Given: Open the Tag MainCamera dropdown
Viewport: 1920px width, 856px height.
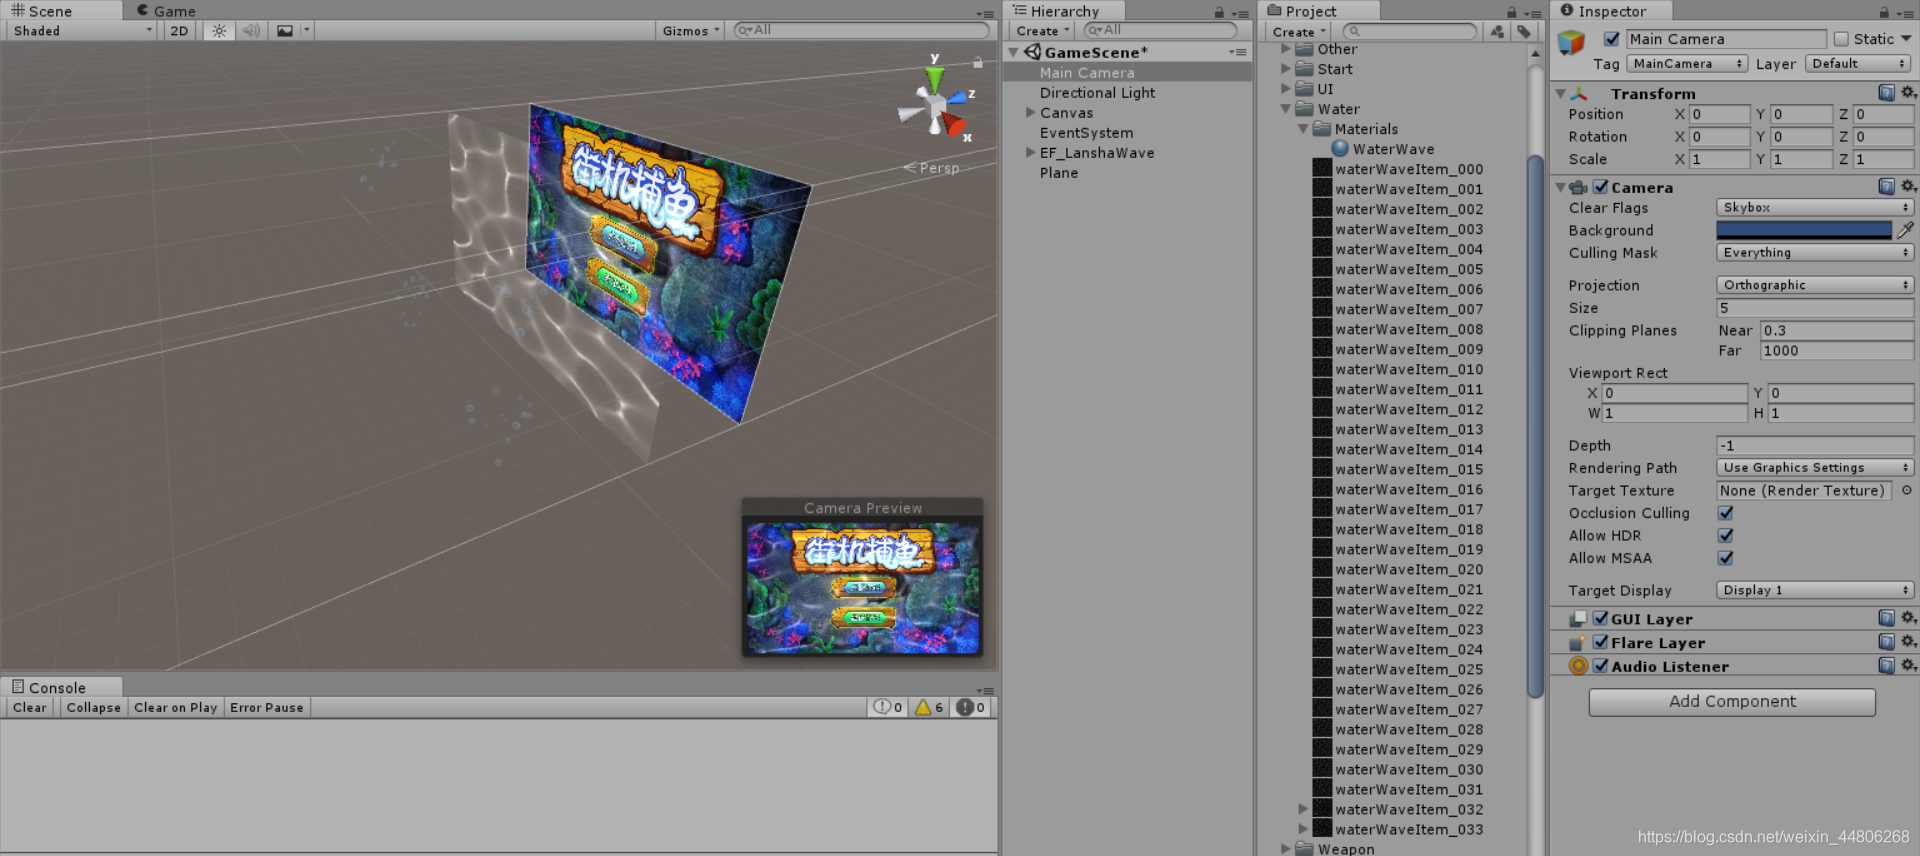Looking at the screenshot, I should pyautogui.click(x=1687, y=64).
